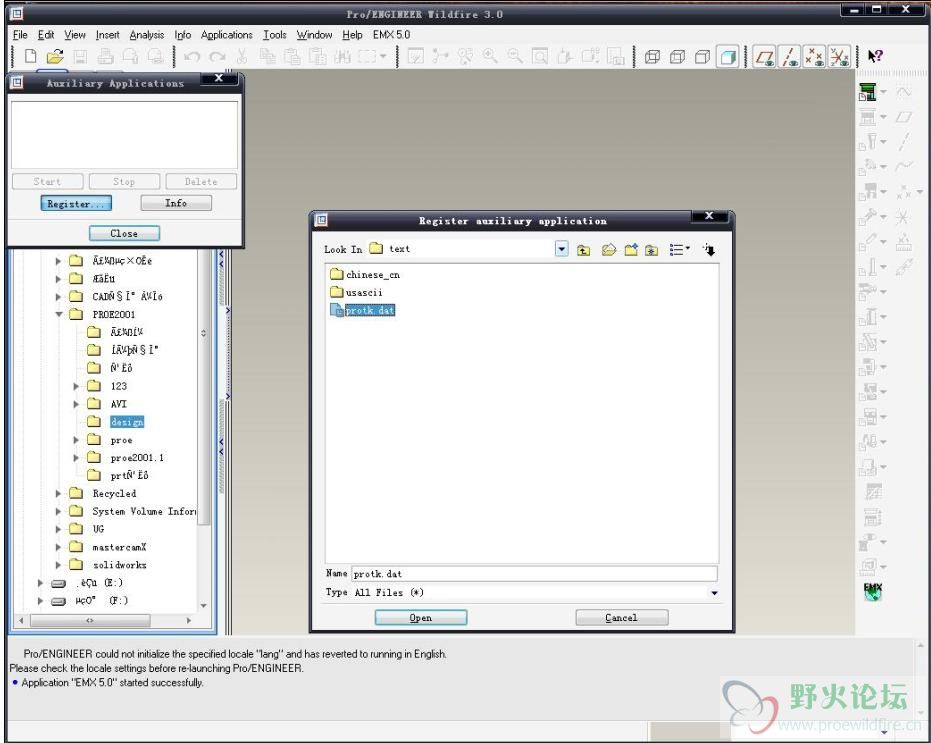Screen dimensions: 931x743
Task: Open the Type All Files dropdown
Action: coord(714,593)
